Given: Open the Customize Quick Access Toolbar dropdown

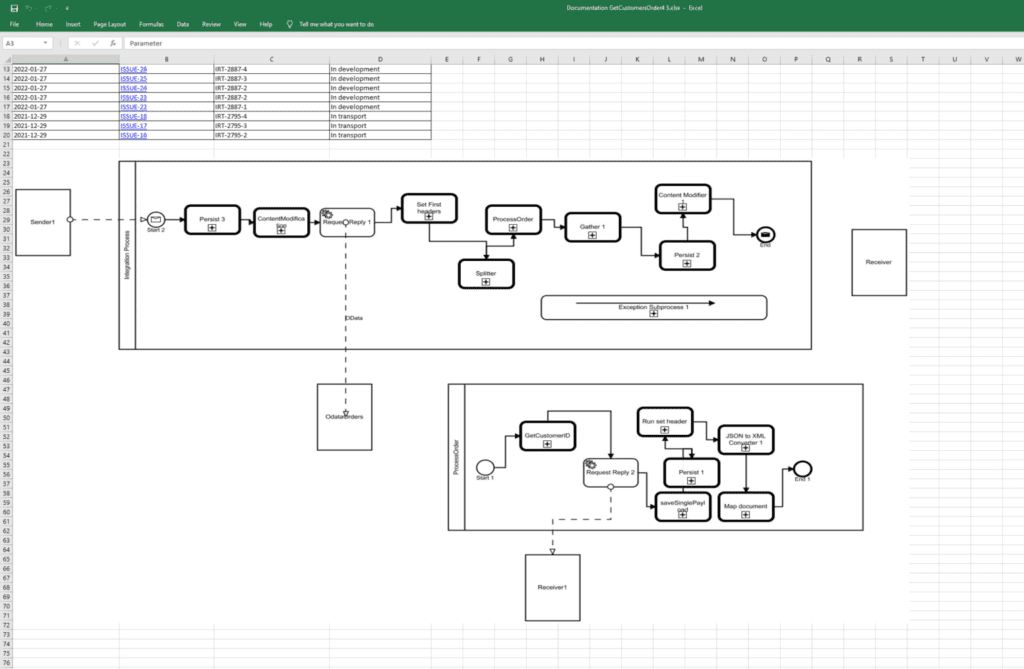Looking at the screenshot, I should pyautogui.click(x=67, y=8).
